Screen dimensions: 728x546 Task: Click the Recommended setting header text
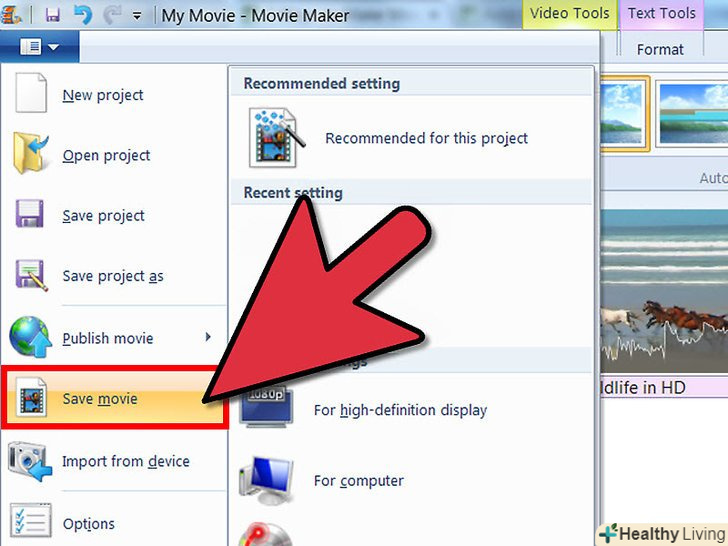[x=322, y=84]
